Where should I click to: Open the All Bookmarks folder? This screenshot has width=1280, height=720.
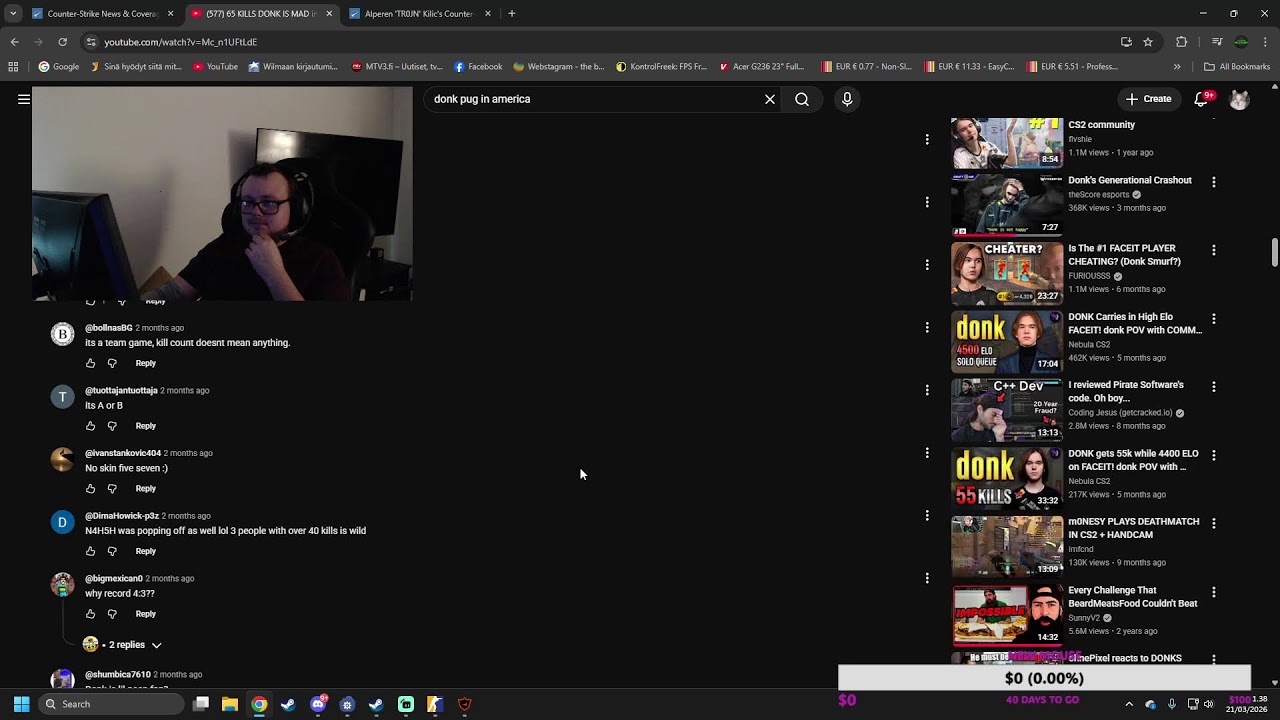pos(1237,67)
